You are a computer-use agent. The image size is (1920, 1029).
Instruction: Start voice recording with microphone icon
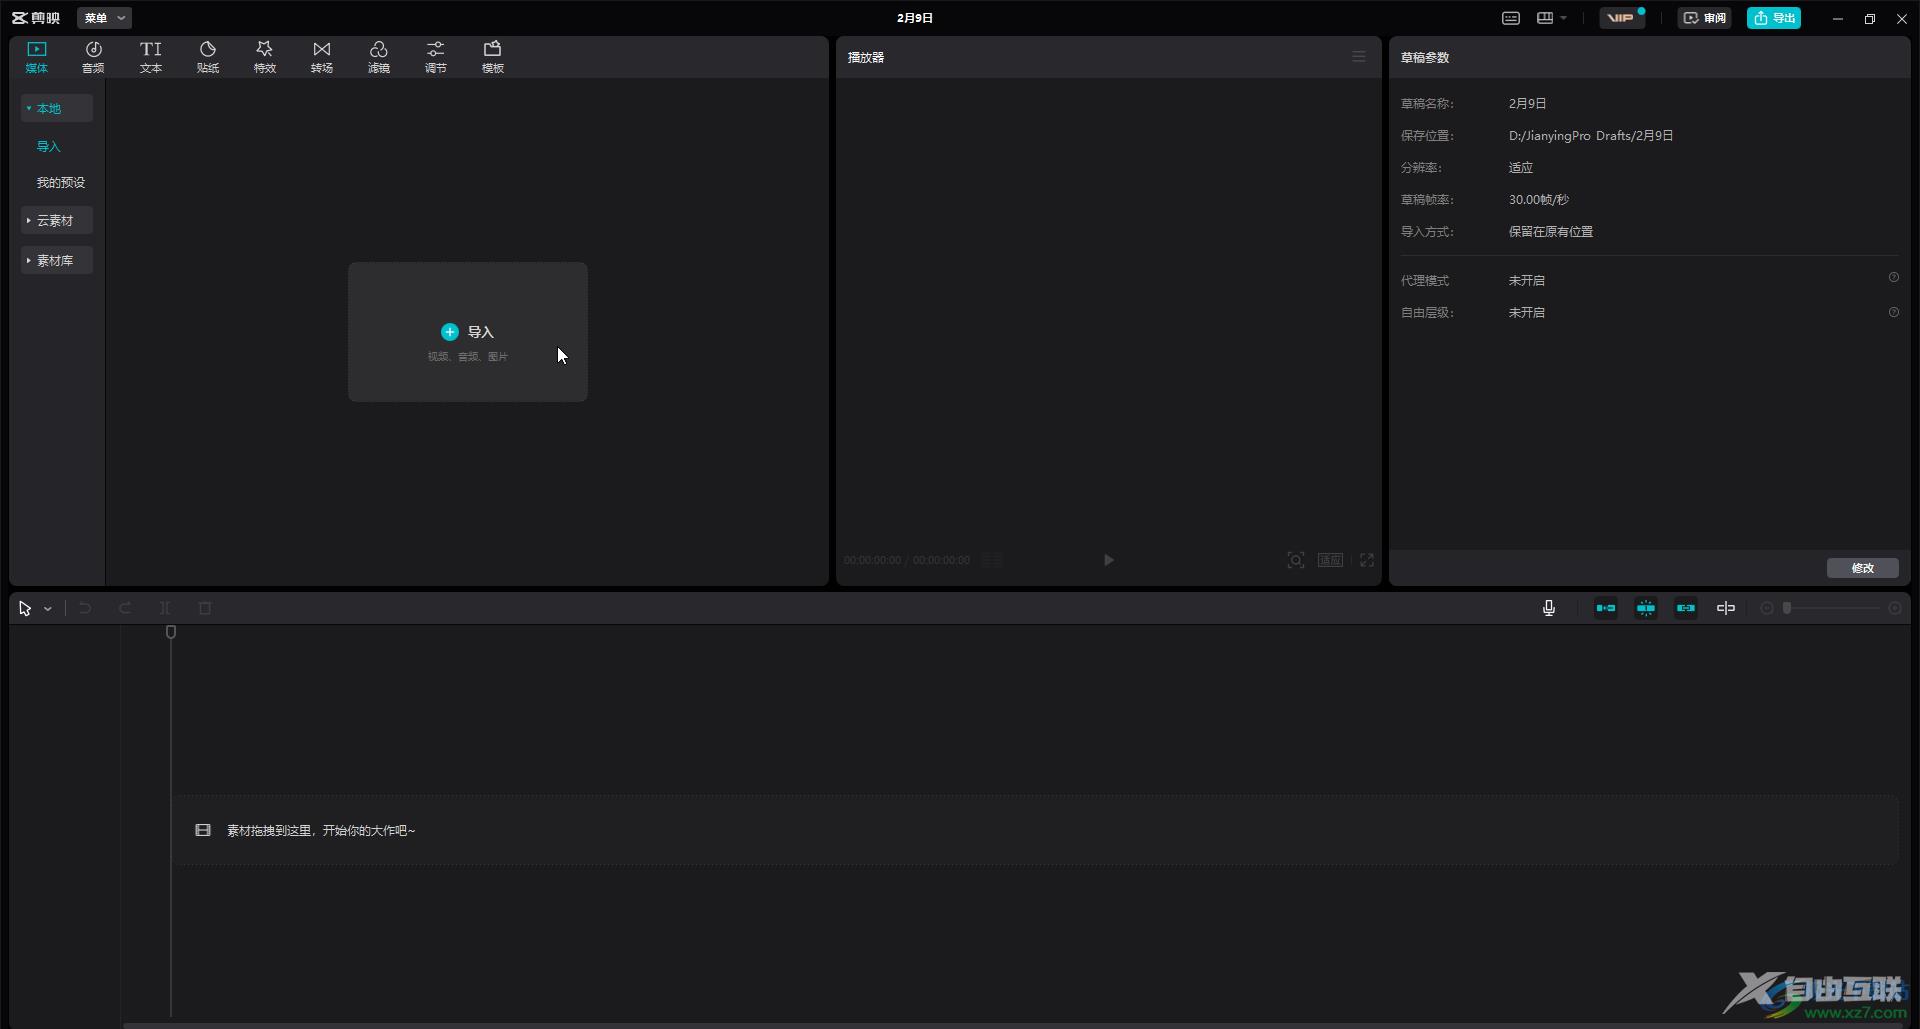1549,608
